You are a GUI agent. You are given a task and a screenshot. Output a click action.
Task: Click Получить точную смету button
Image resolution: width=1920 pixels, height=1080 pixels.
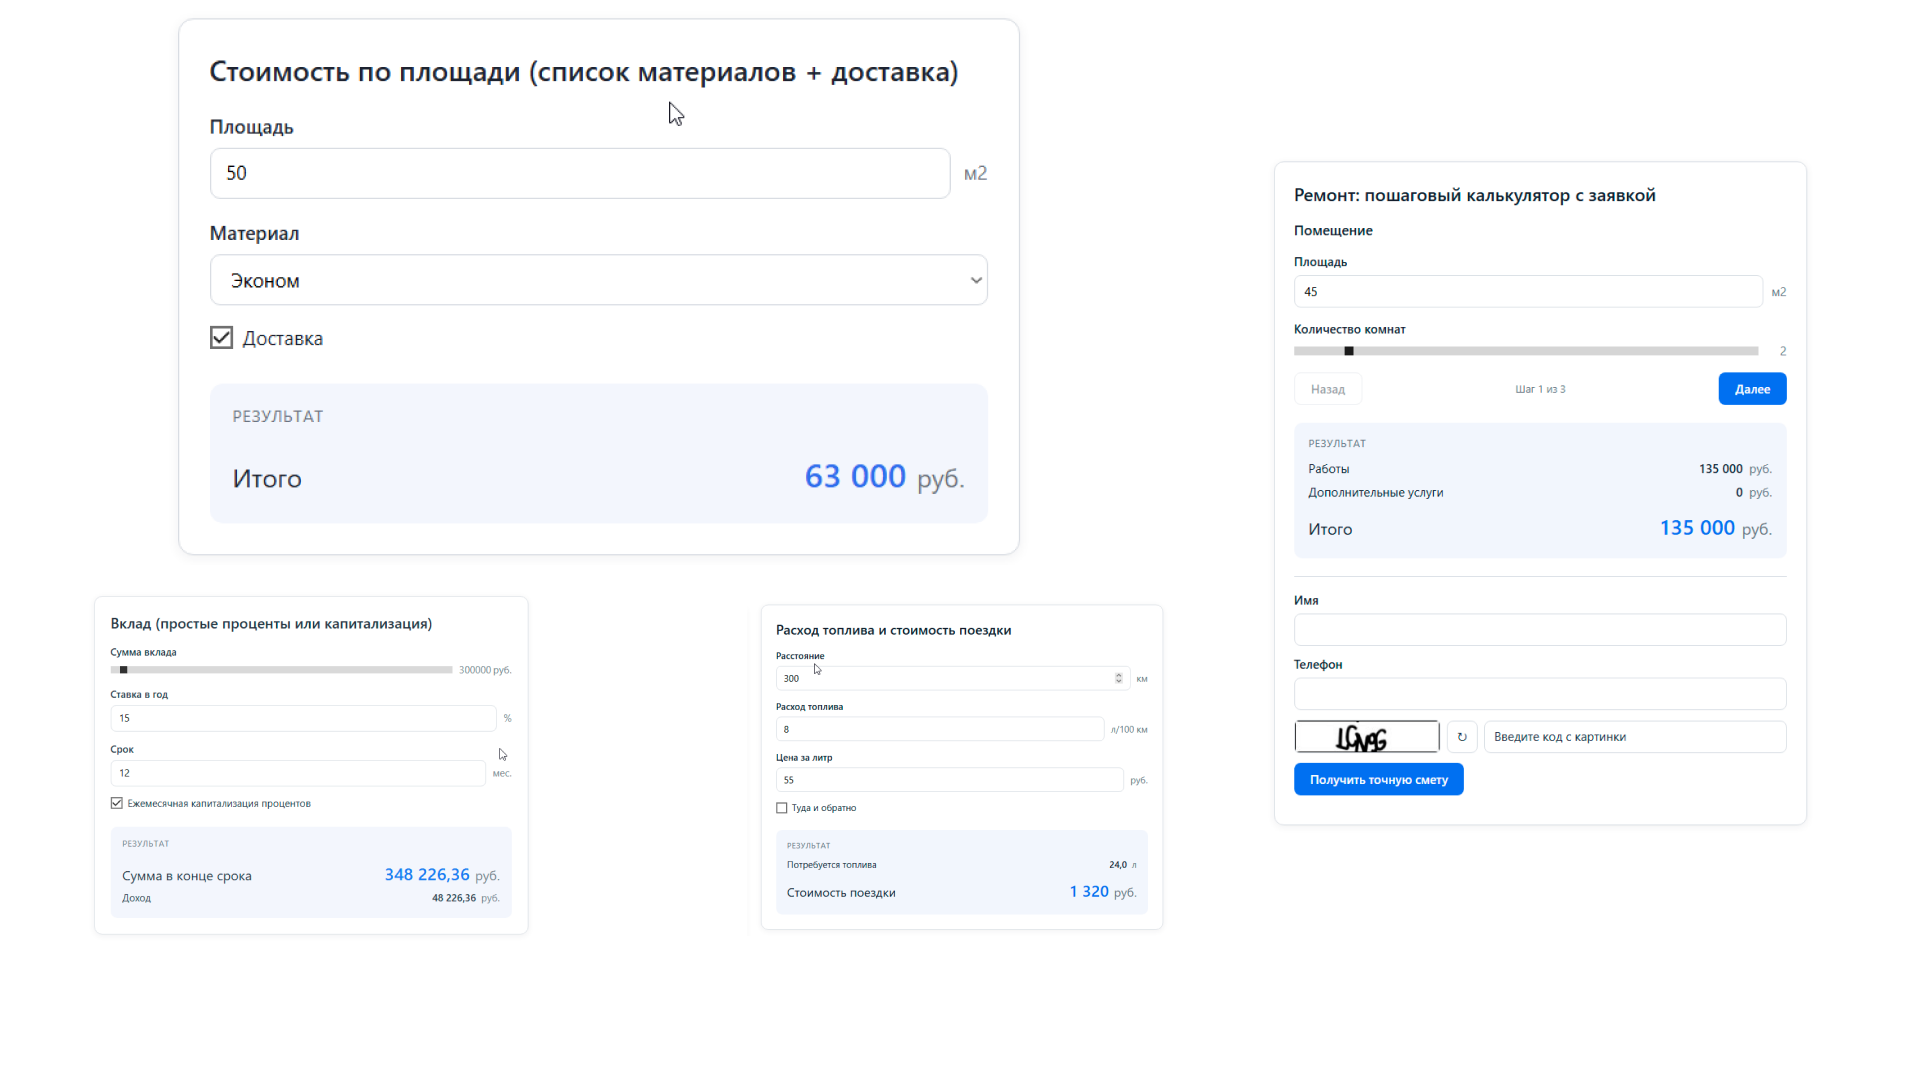point(1379,780)
